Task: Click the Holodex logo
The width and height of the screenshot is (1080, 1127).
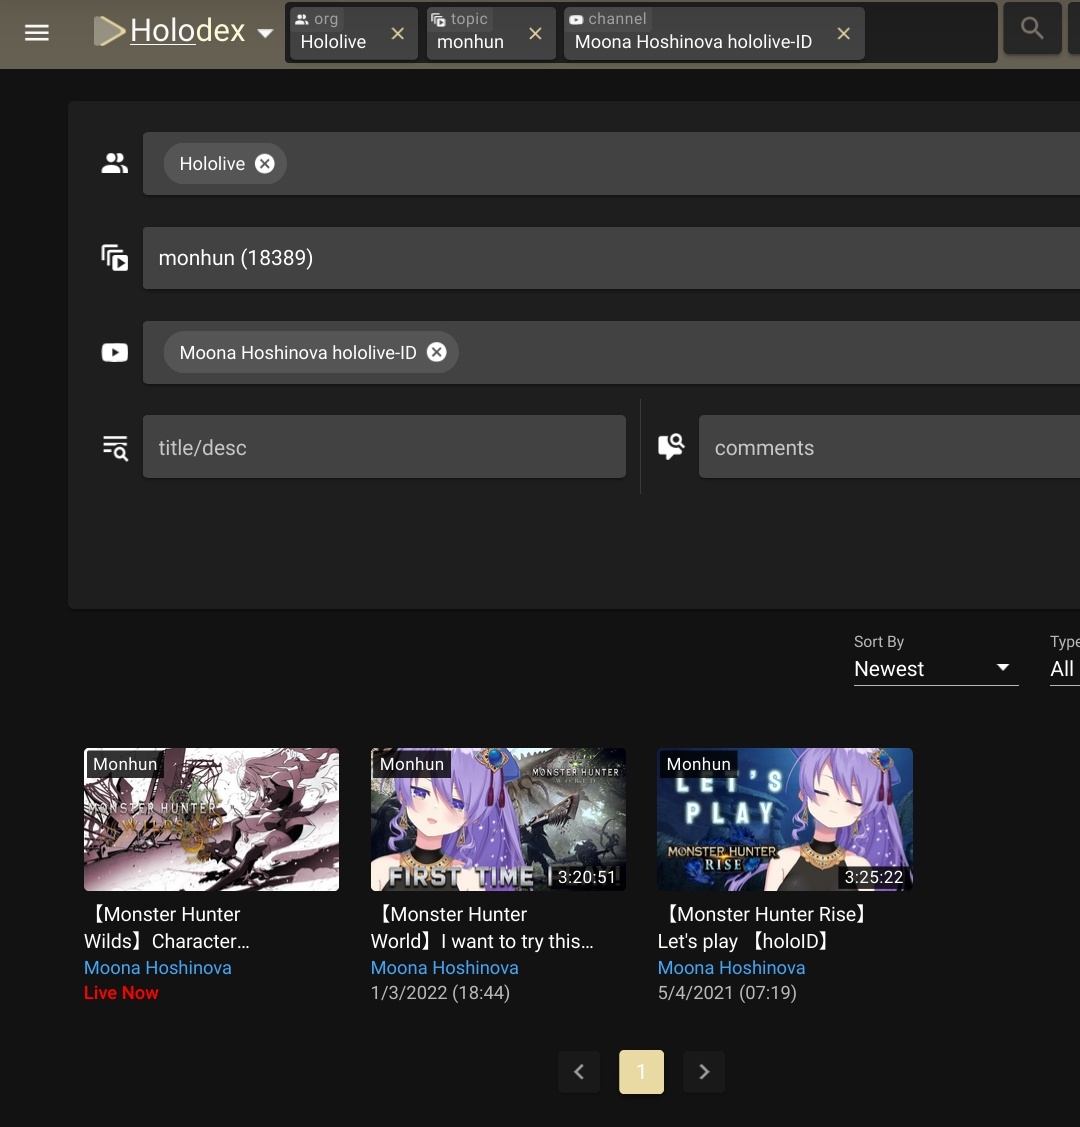Action: point(170,32)
